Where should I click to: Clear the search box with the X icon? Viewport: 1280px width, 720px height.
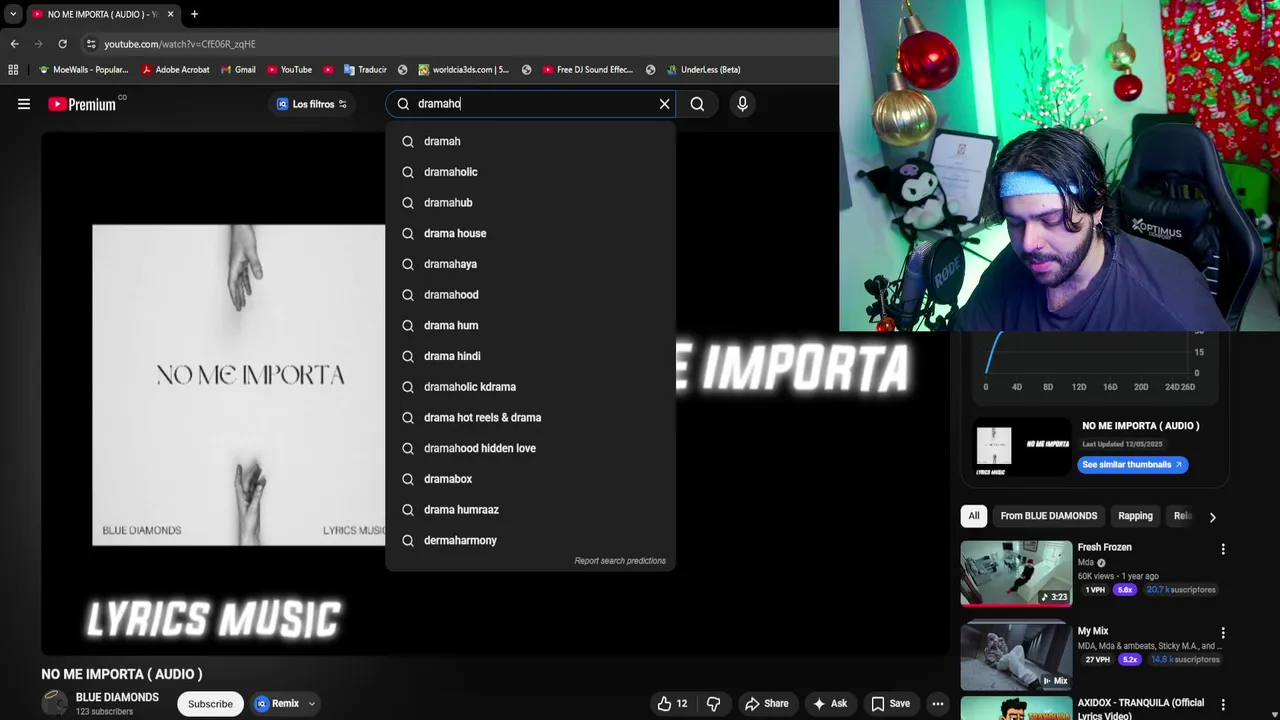[x=664, y=104]
